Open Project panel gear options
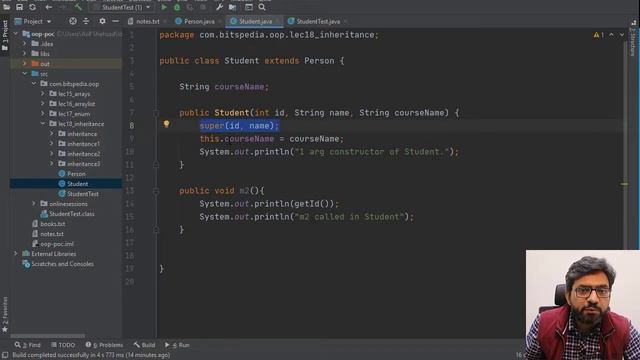The image size is (640, 360). point(102,21)
